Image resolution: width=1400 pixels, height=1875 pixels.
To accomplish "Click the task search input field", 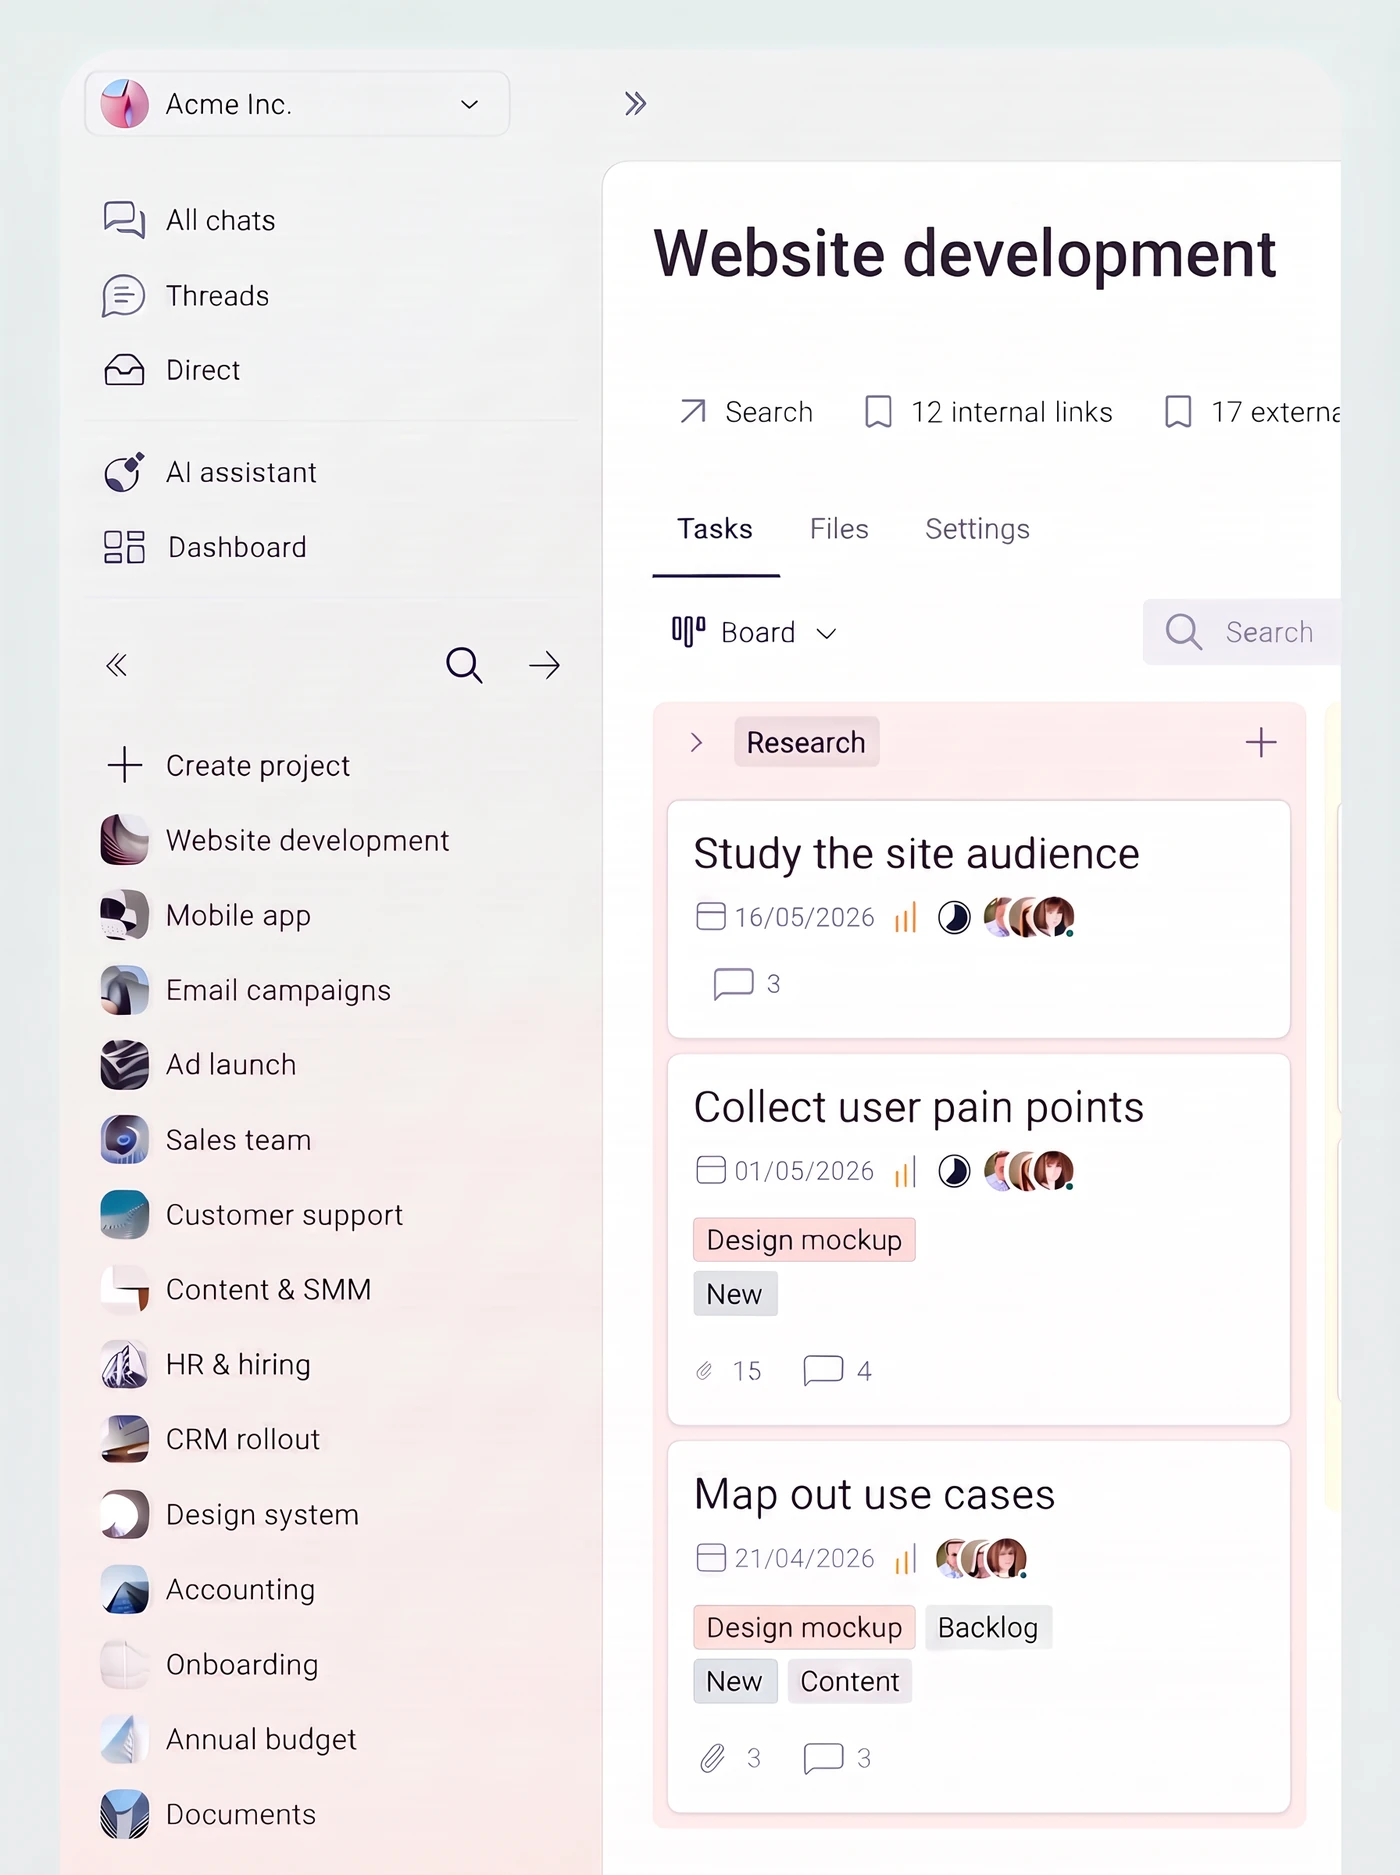I will (1242, 632).
